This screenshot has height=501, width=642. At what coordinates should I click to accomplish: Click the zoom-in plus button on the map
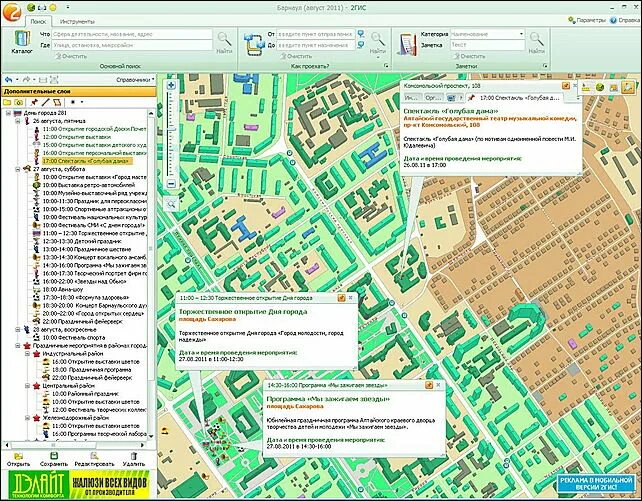click(171, 85)
